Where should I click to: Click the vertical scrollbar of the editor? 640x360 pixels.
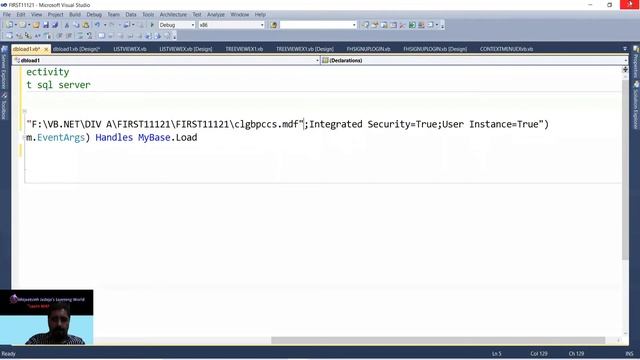[625, 169]
